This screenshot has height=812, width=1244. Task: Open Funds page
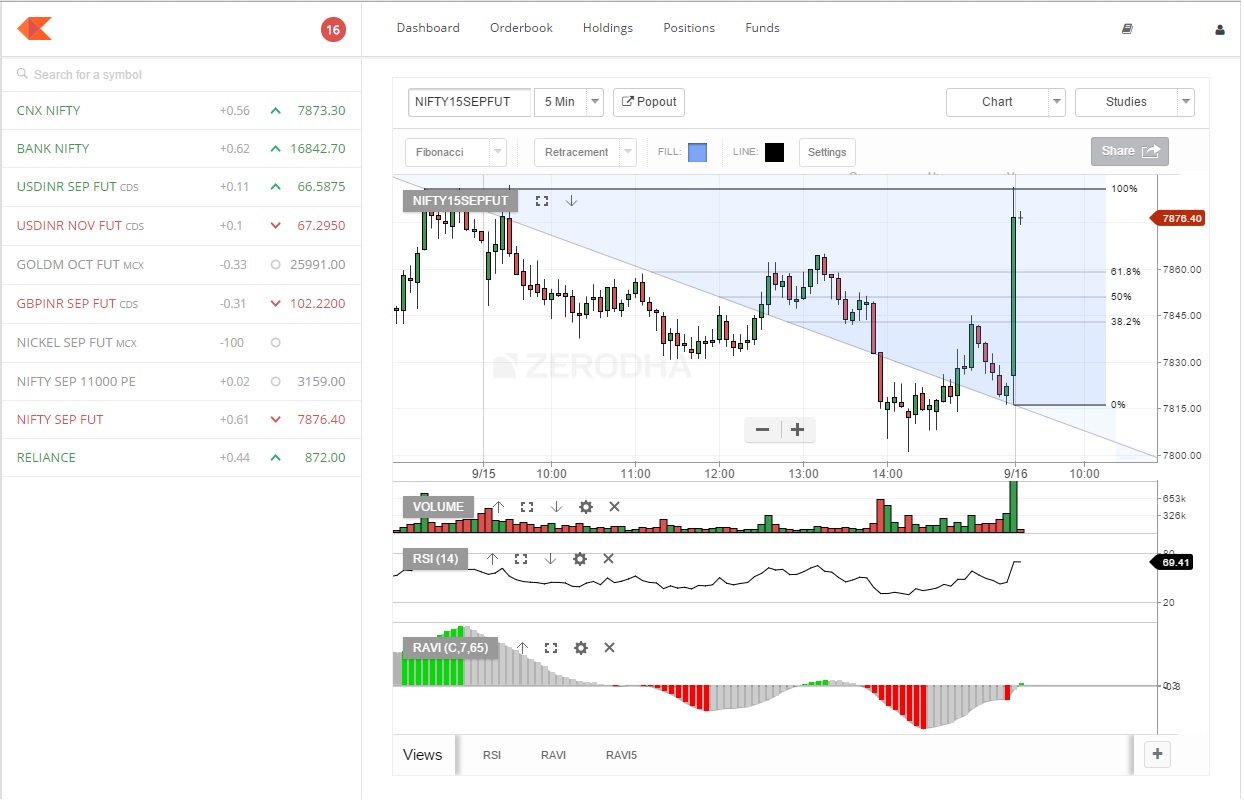(x=762, y=28)
